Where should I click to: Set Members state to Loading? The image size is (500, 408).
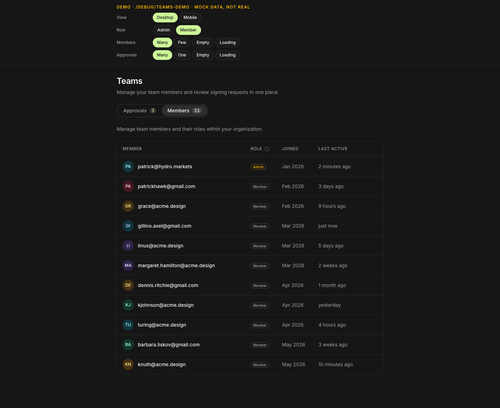(228, 42)
